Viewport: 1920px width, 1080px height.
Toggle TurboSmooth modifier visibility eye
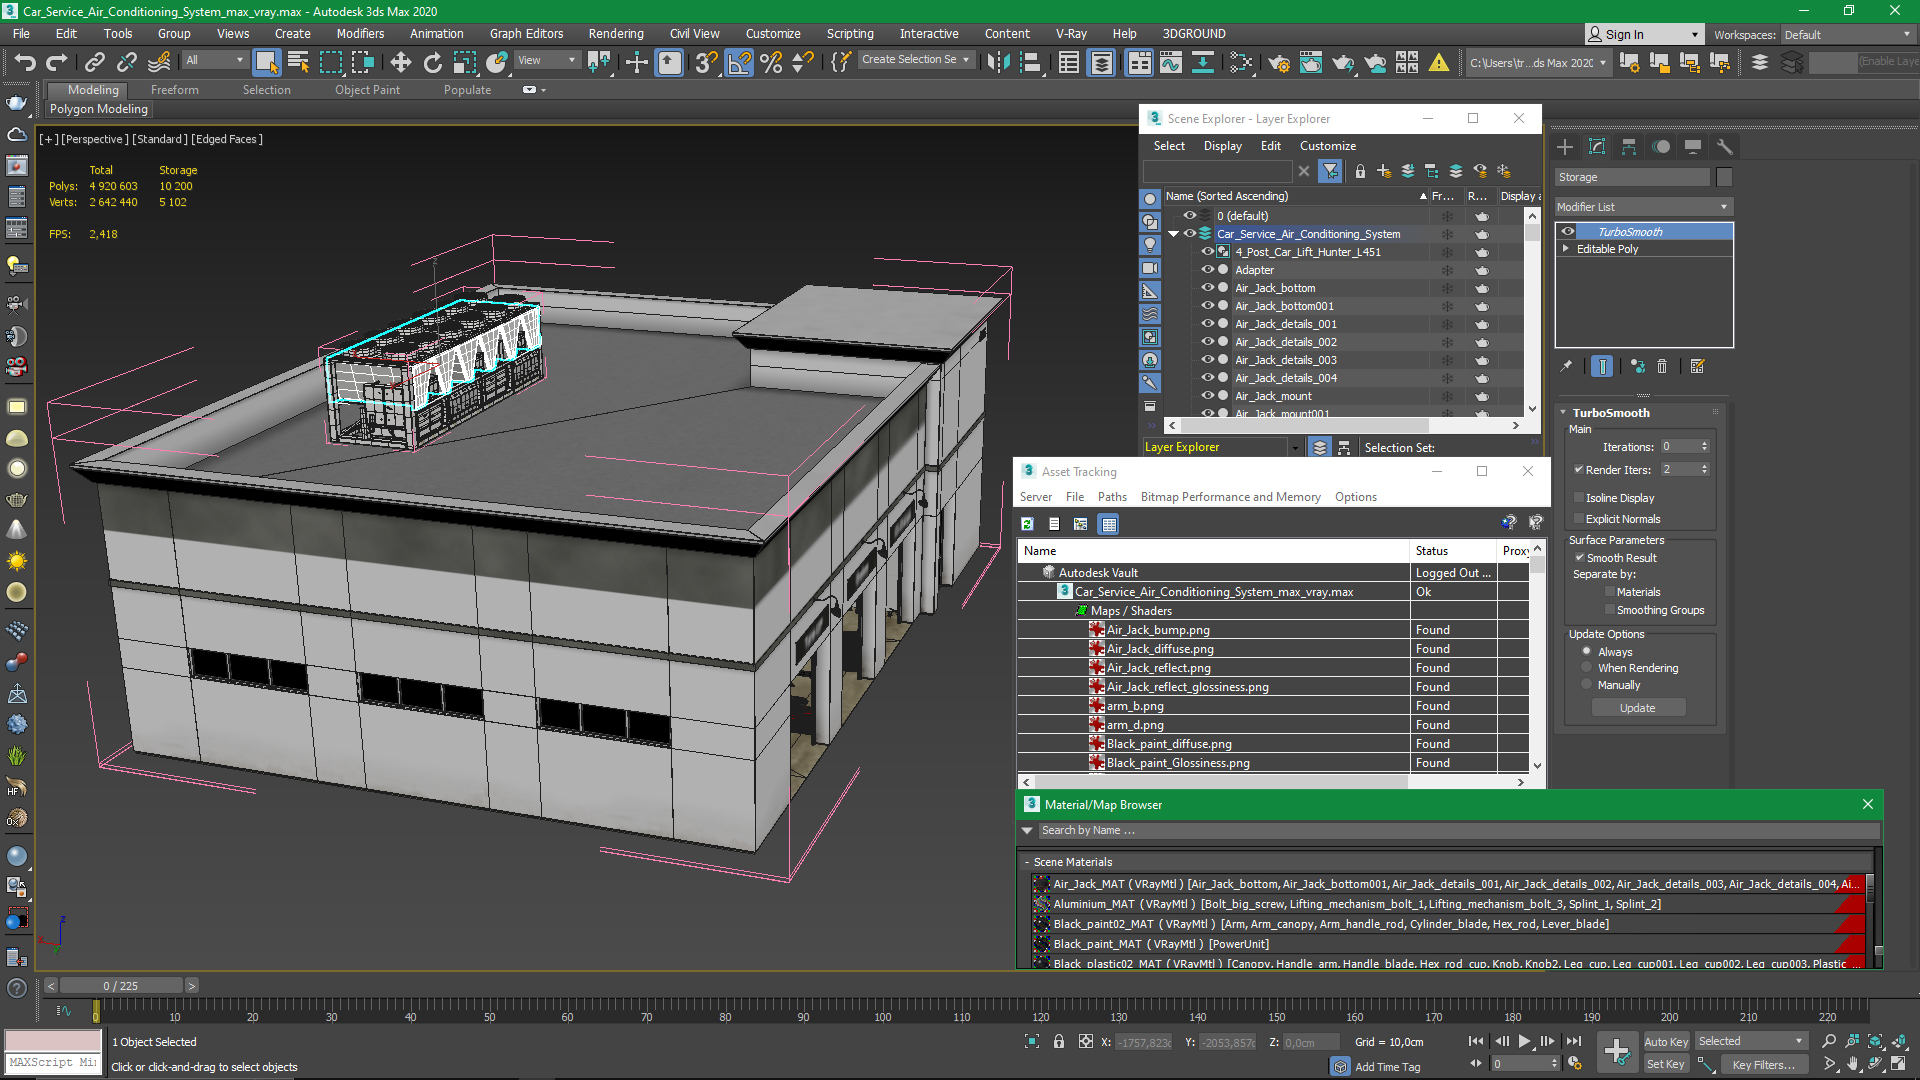pos(1568,232)
